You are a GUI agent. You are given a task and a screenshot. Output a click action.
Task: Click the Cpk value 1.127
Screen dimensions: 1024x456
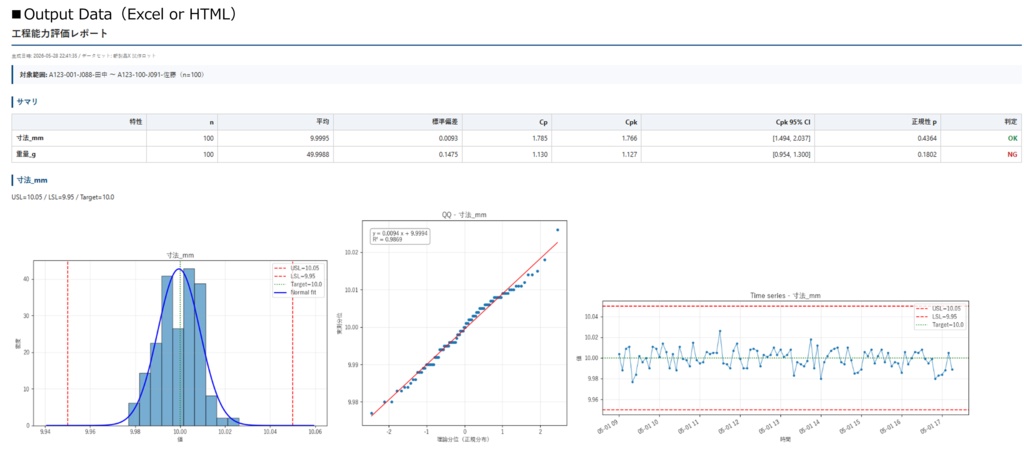(630, 154)
